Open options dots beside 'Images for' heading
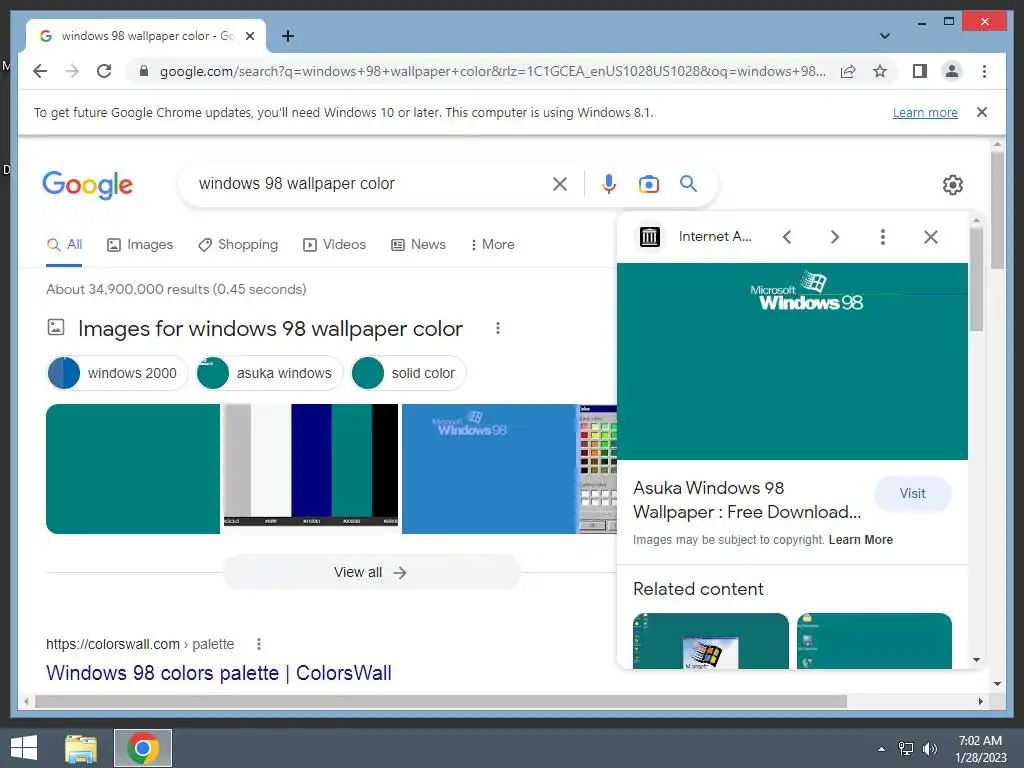 pyautogui.click(x=498, y=328)
